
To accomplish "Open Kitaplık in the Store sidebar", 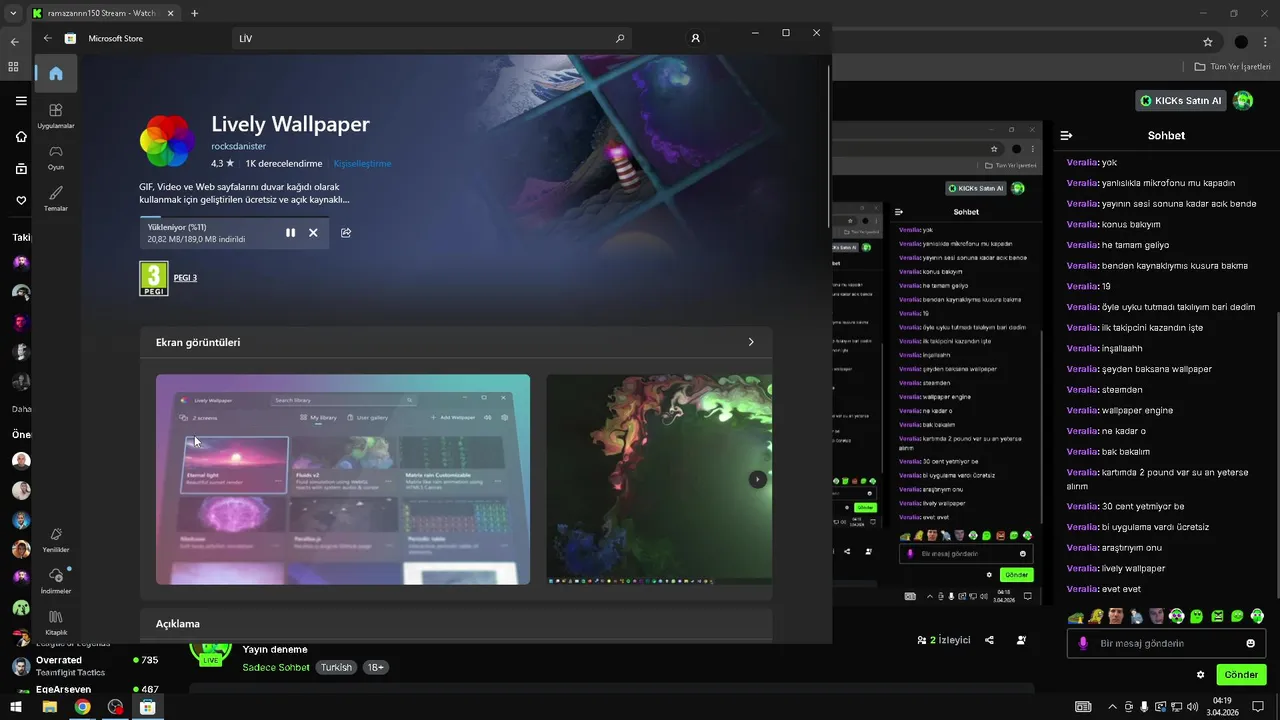I will (x=56, y=622).
